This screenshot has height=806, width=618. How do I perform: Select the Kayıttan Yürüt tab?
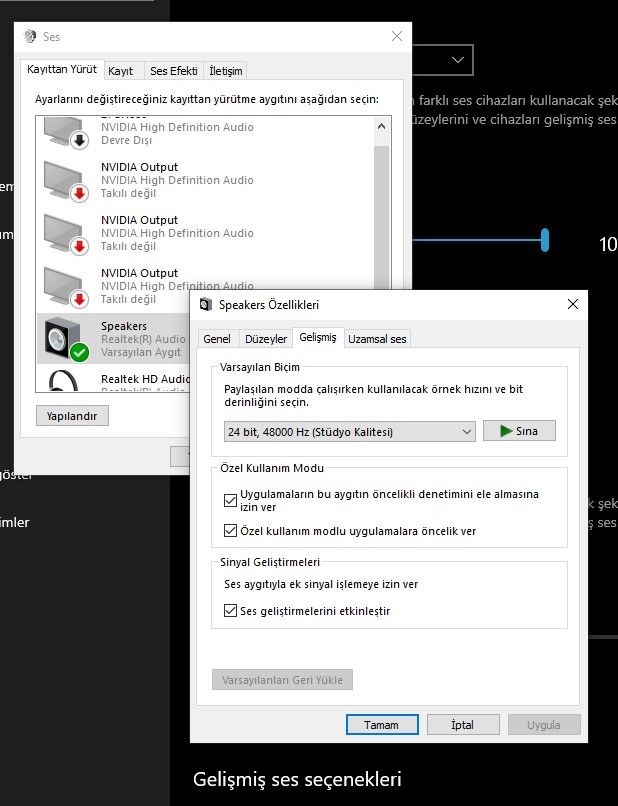(x=62, y=69)
